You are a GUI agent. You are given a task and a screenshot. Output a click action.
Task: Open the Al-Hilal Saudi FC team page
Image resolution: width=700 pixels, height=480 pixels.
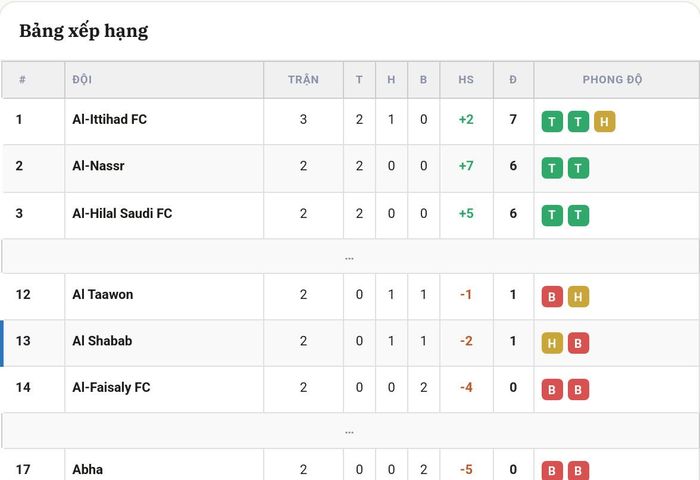pos(122,213)
